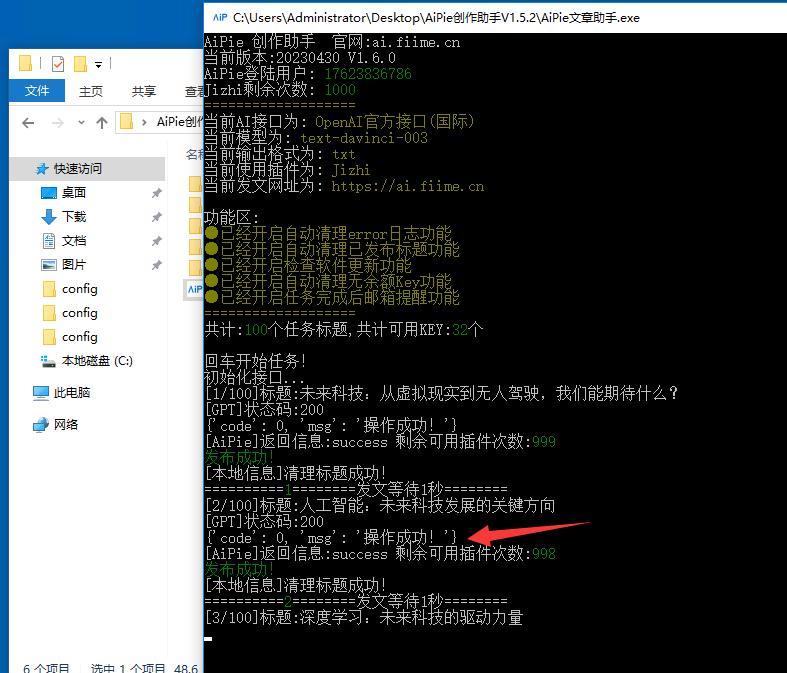
Task: Open the quick access toolbar customize dropdown
Action: click(x=98, y=65)
